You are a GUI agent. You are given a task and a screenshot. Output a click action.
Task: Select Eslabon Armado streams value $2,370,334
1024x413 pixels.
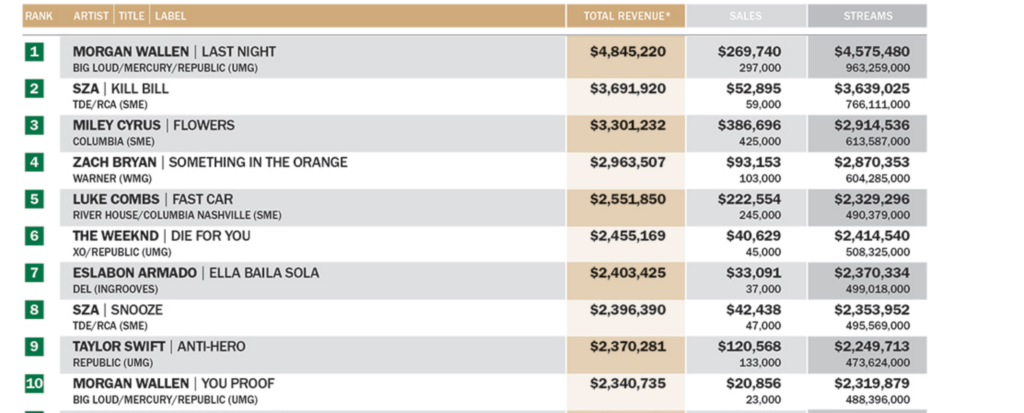click(x=872, y=273)
